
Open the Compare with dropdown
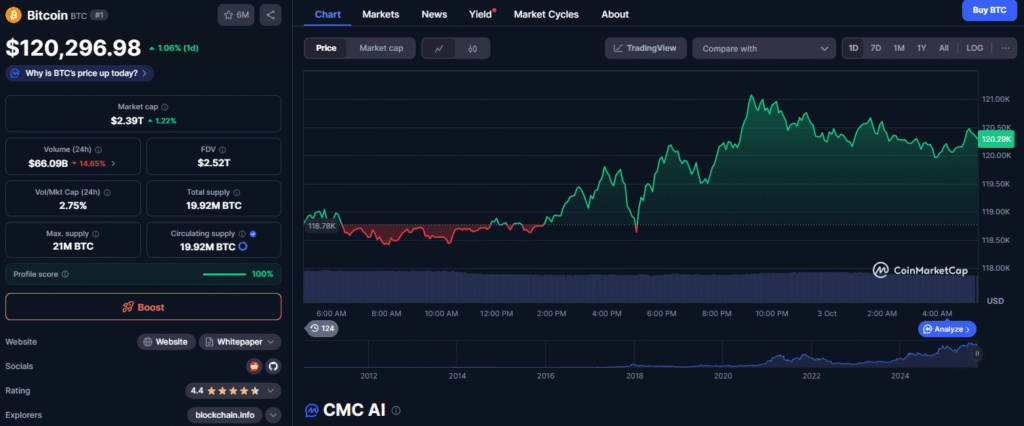764,48
